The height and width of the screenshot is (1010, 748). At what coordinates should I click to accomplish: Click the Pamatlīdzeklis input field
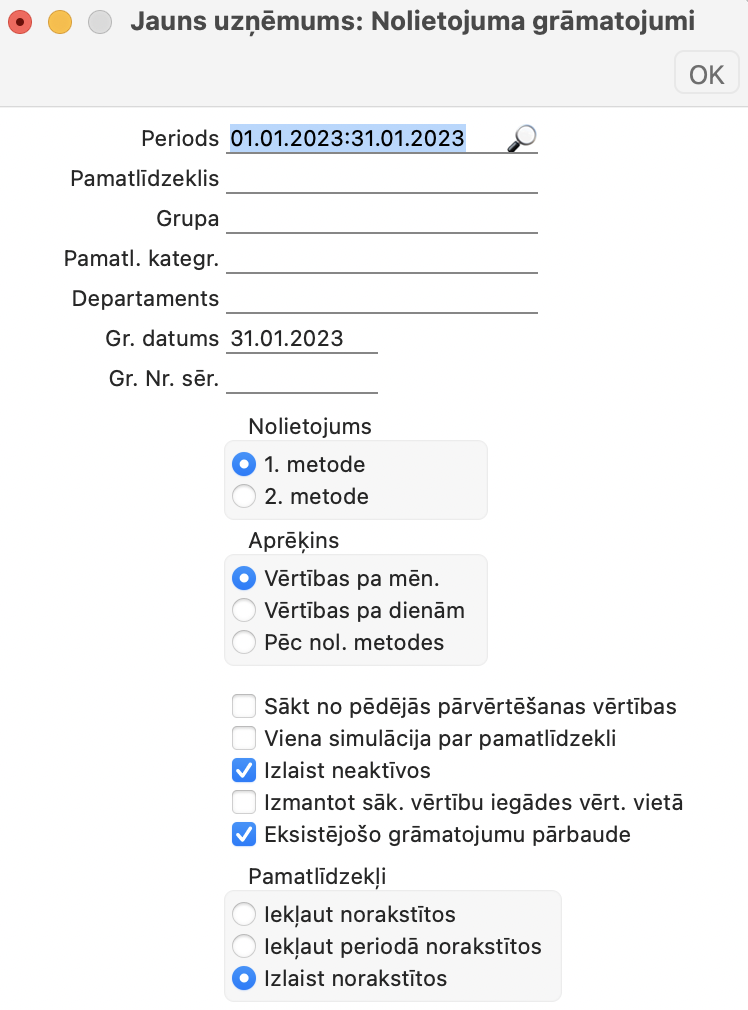[x=382, y=179]
